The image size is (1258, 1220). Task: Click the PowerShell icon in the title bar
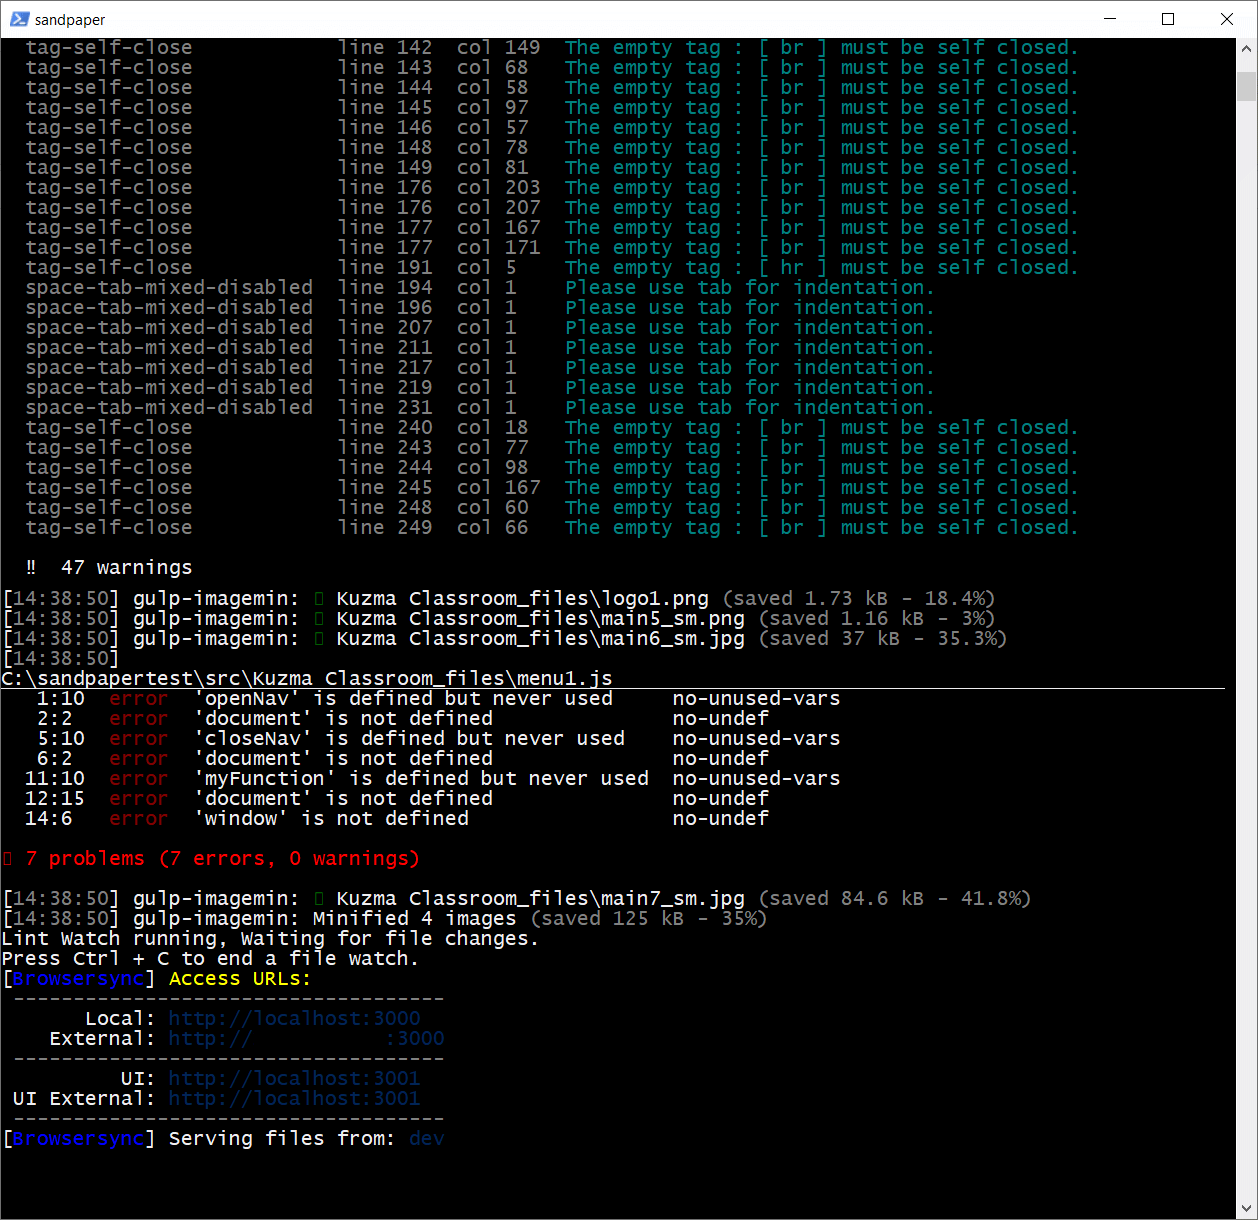point(19,19)
